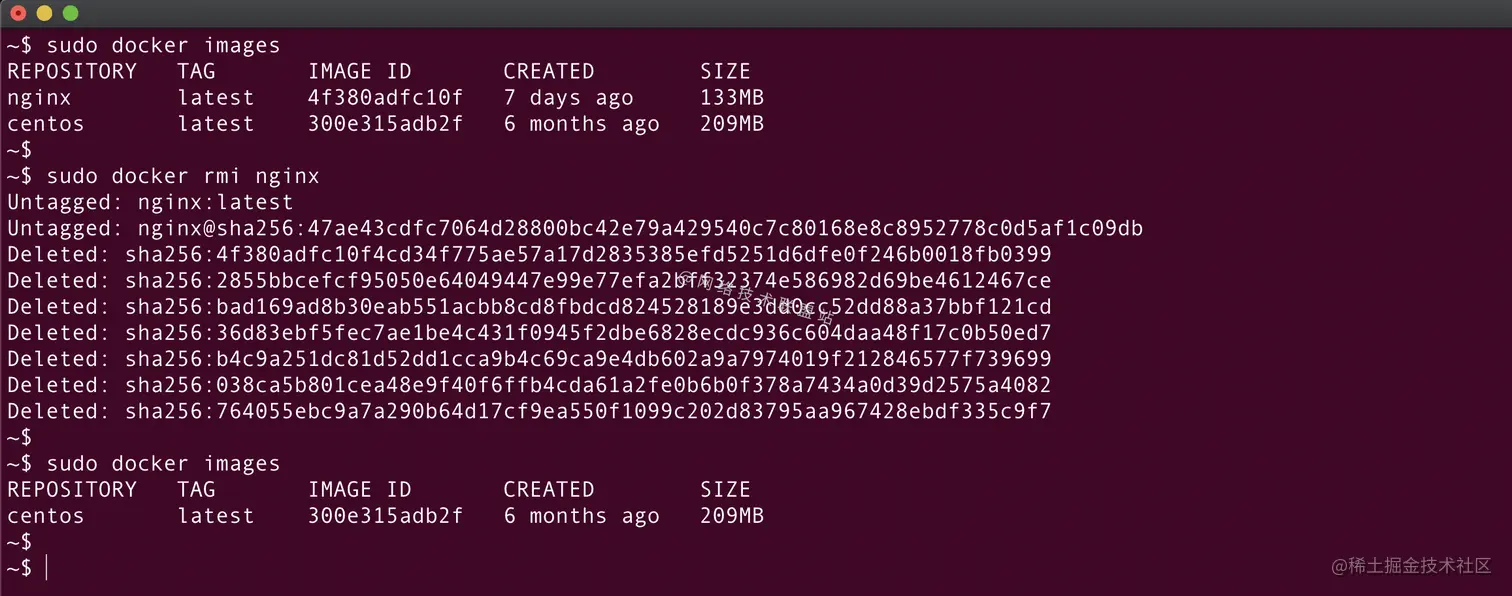Click the Untagged nginx@sha256:47ae43cd line
Screen dimensions: 1512x596
click(575, 228)
